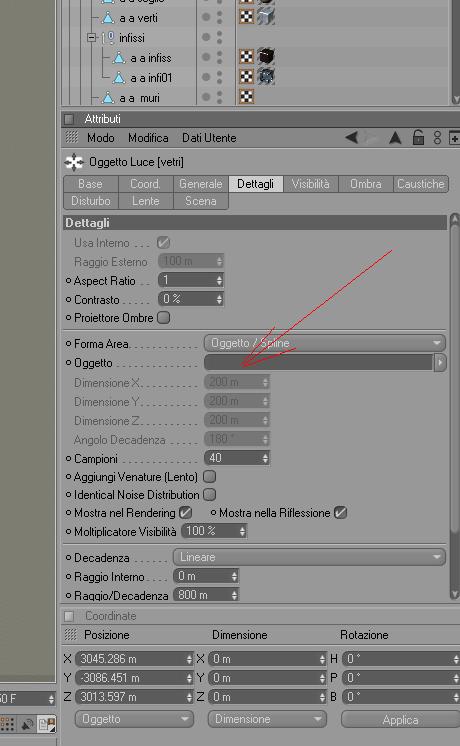Viewport: 460px width, 746px height.
Task: Open the Forma Area dropdown
Action: pyautogui.click(x=325, y=343)
